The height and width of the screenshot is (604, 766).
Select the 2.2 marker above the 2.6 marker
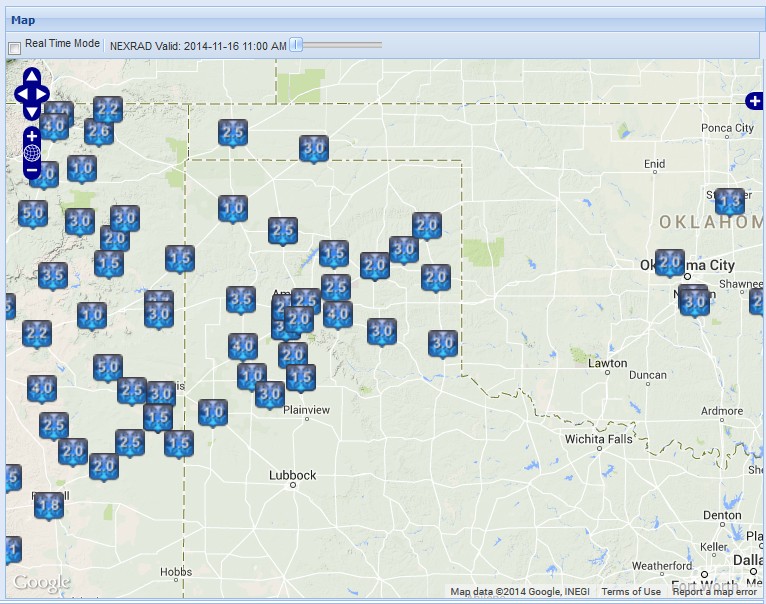point(108,109)
